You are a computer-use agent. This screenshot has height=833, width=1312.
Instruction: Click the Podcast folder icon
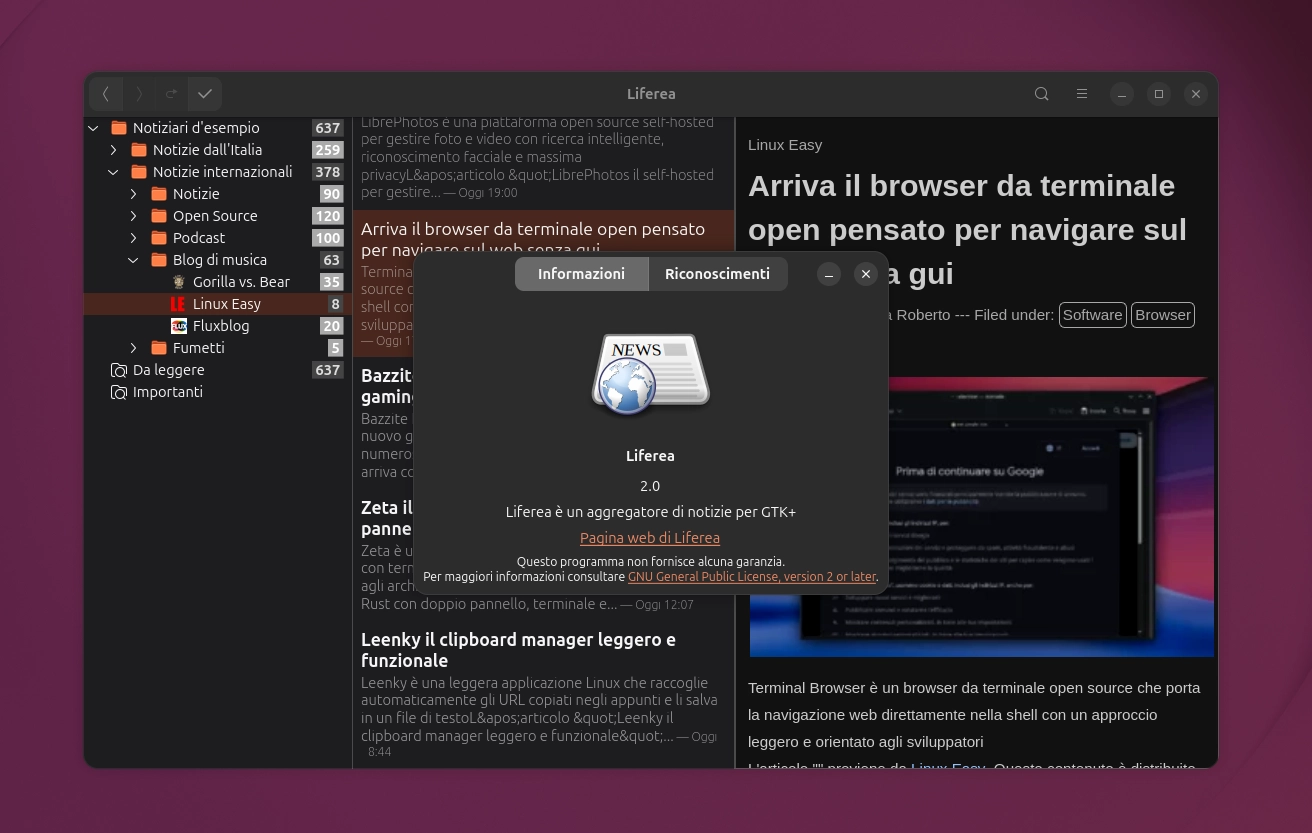pos(159,238)
